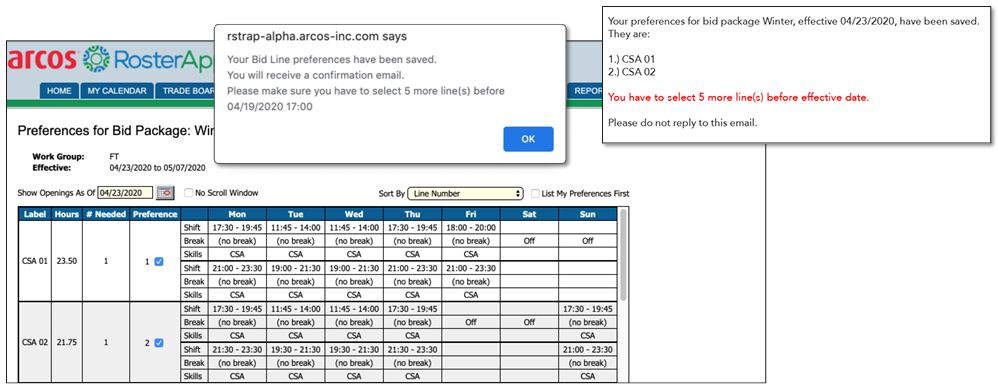Open the MY CALENDAR tab
The image size is (998, 388).
[x=118, y=91]
